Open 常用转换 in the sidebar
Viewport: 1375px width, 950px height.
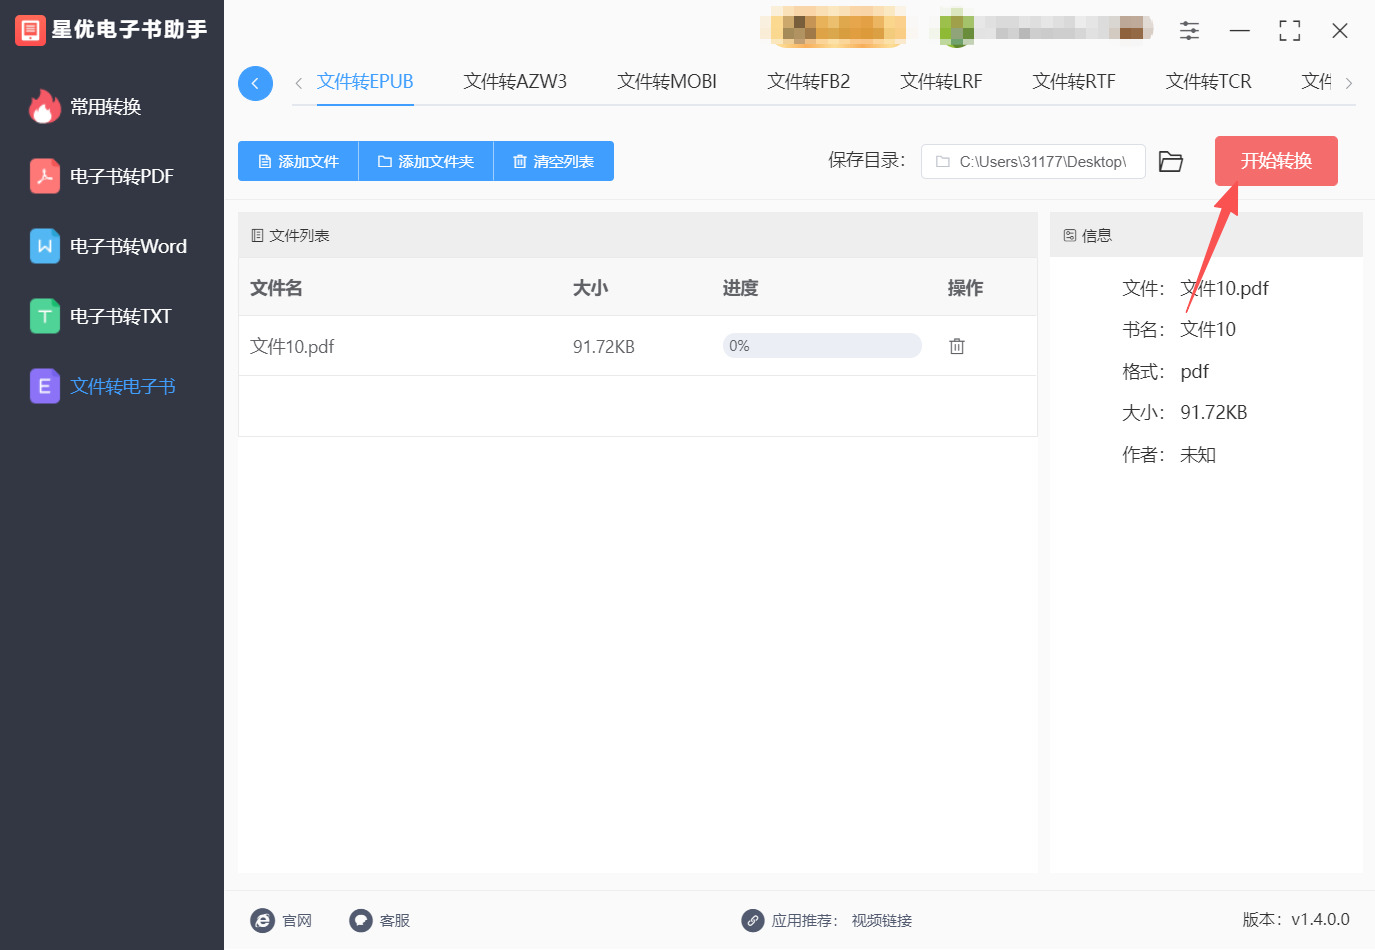(105, 107)
